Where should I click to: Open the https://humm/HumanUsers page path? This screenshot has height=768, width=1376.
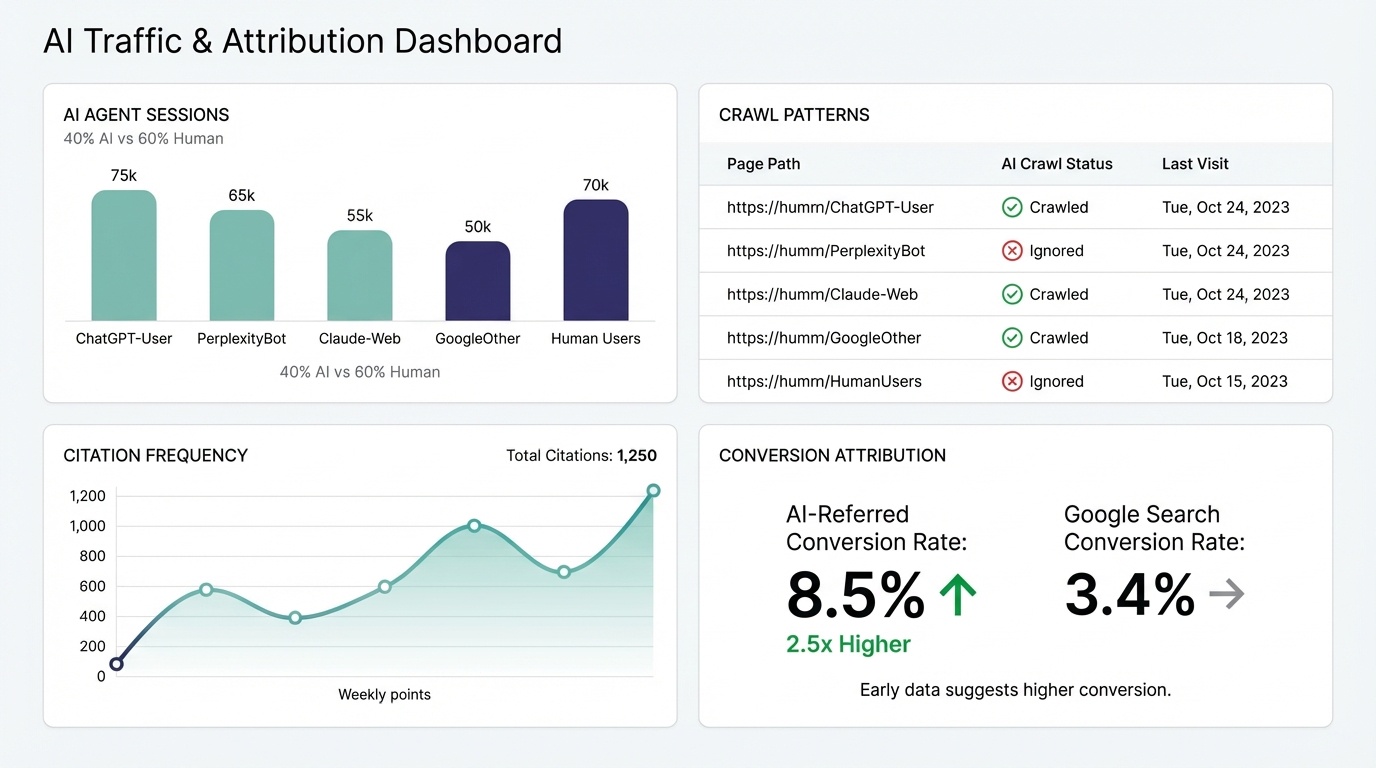point(824,381)
